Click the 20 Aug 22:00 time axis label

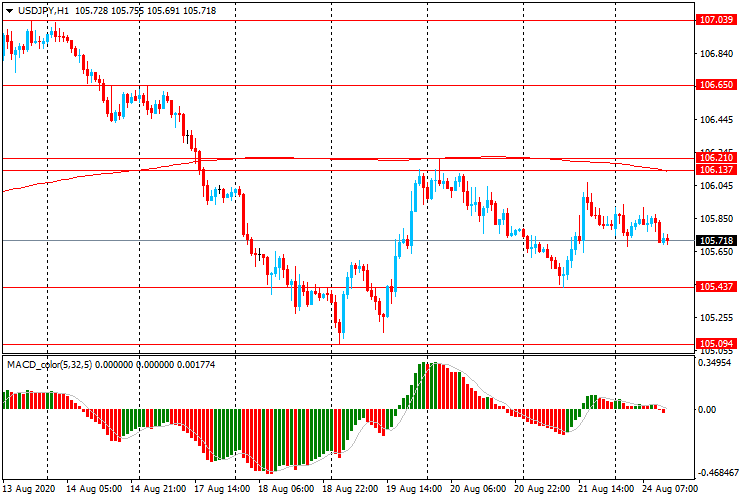[542, 489]
